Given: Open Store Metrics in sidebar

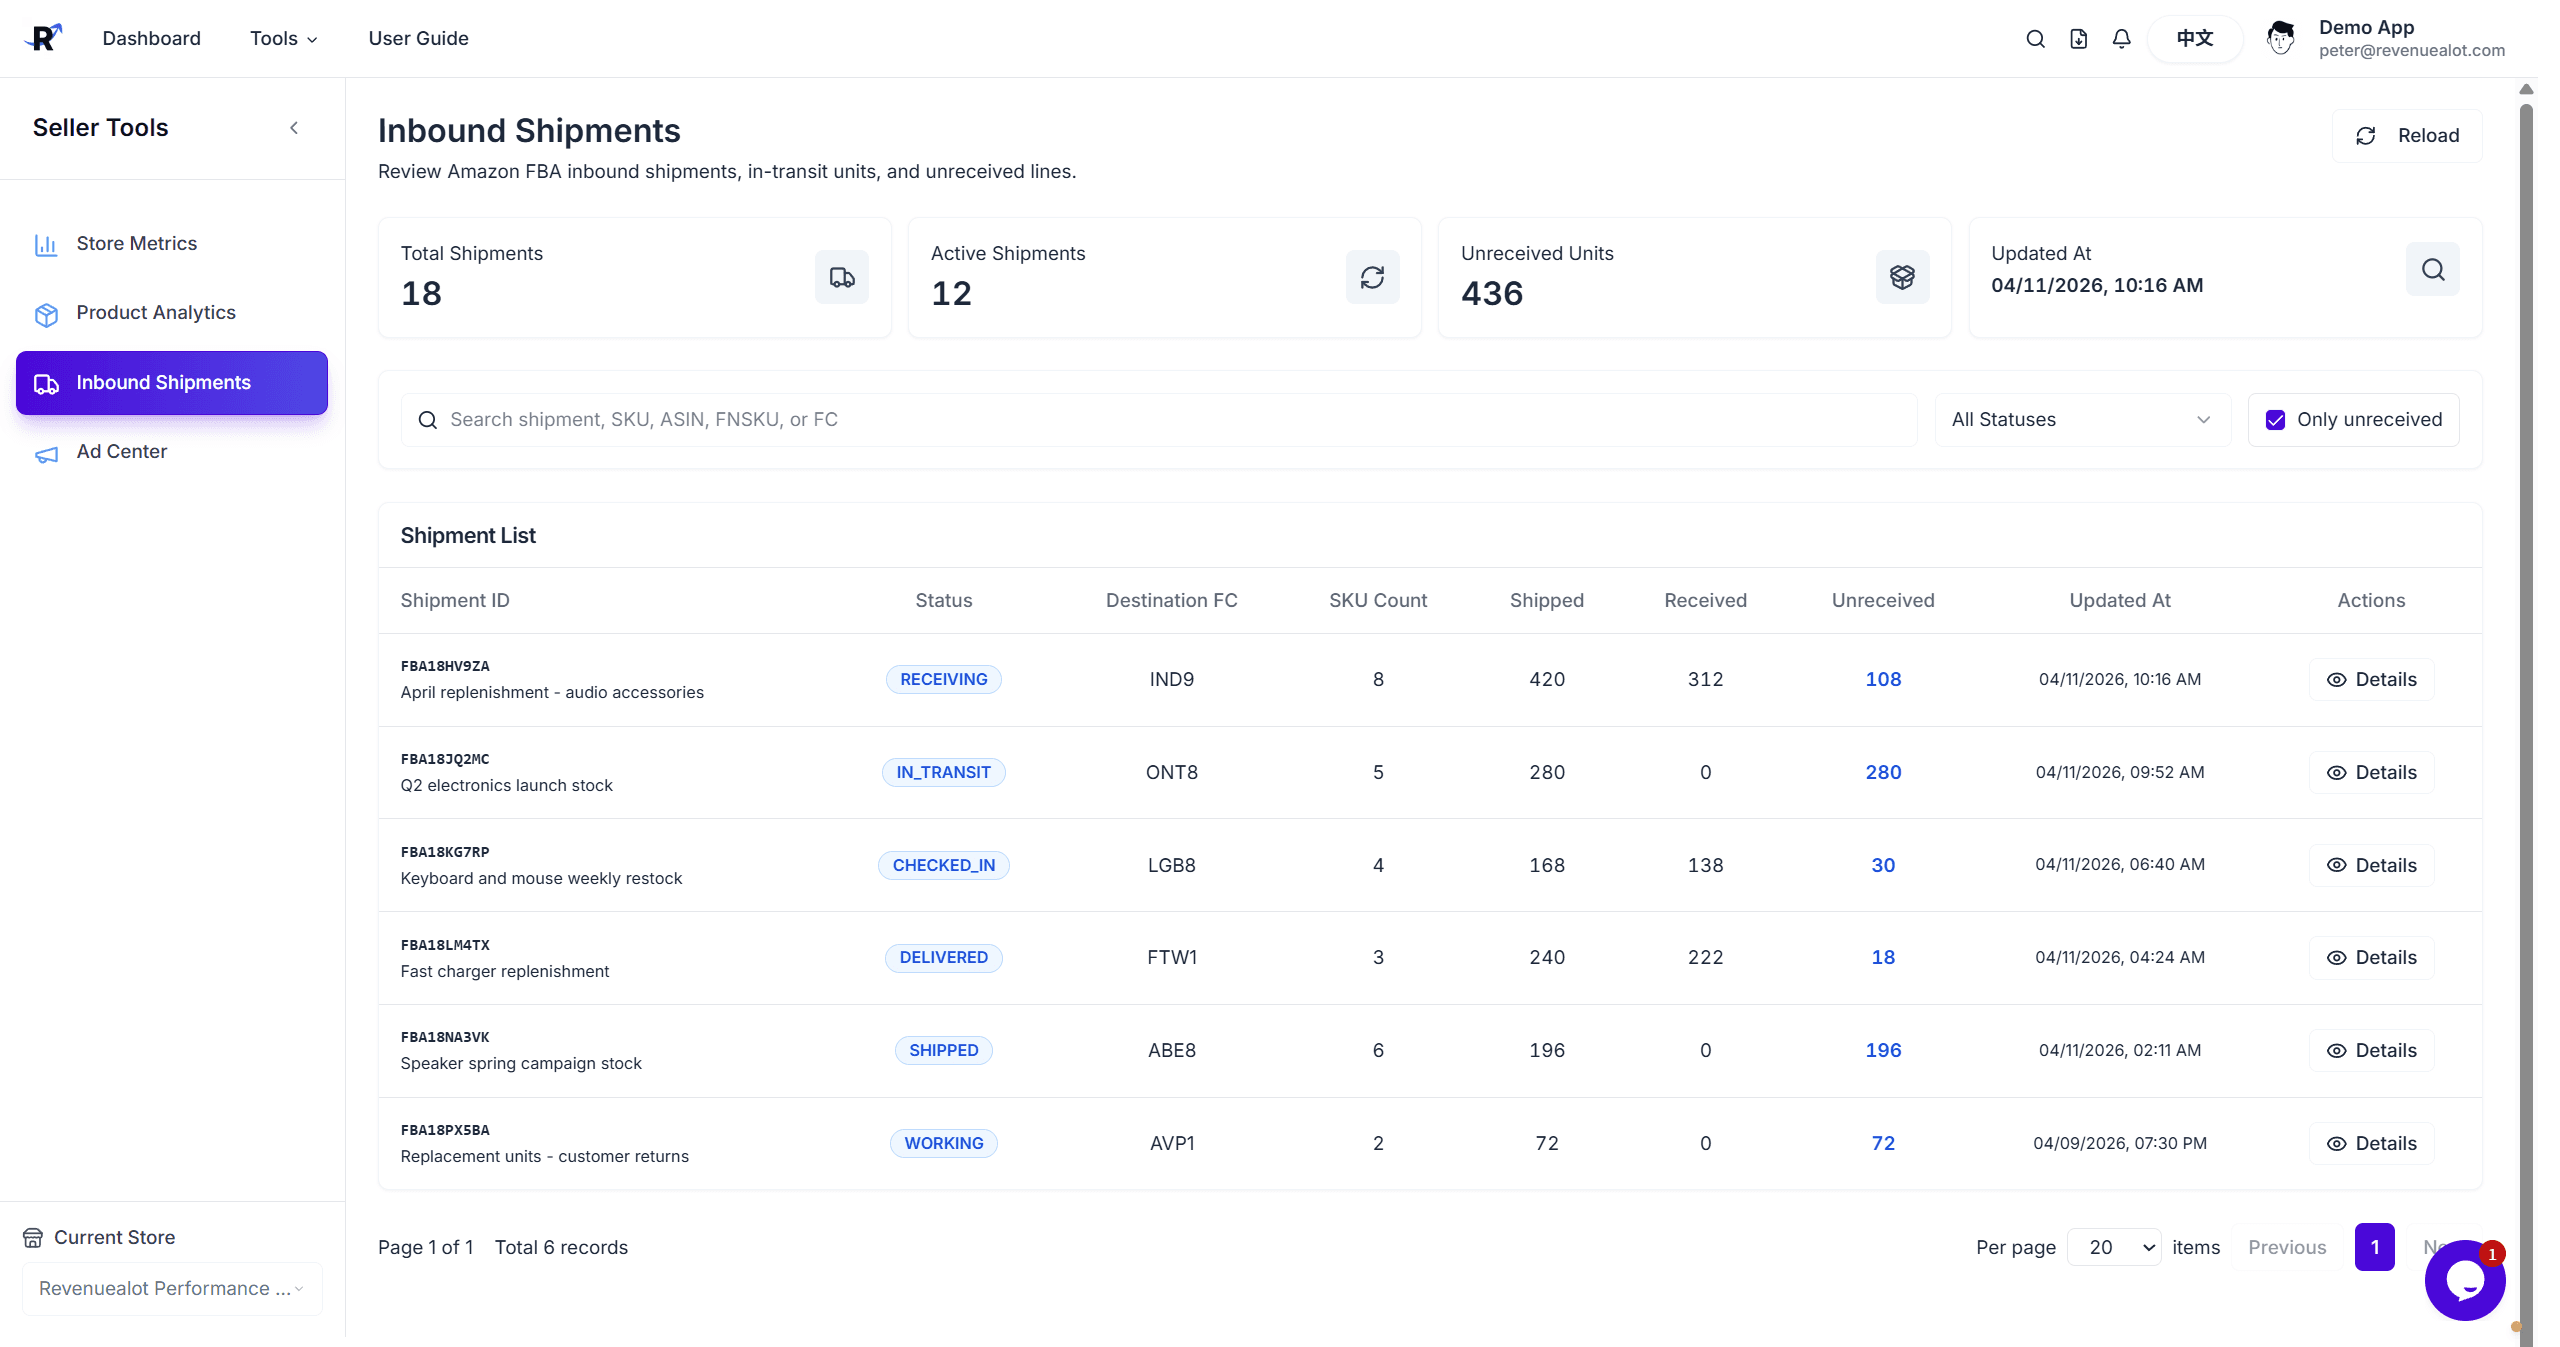Looking at the screenshot, I should 172,244.
